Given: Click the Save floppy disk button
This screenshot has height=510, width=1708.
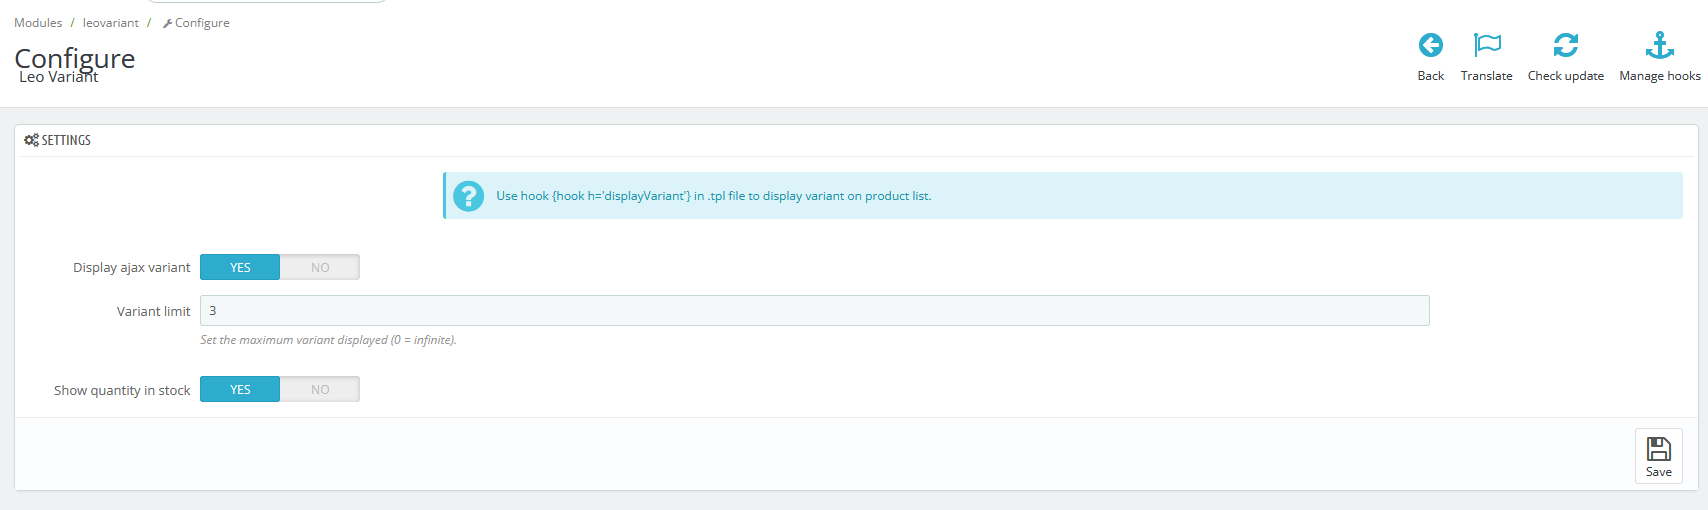Looking at the screenshot, I should (x=1659, y=456).
